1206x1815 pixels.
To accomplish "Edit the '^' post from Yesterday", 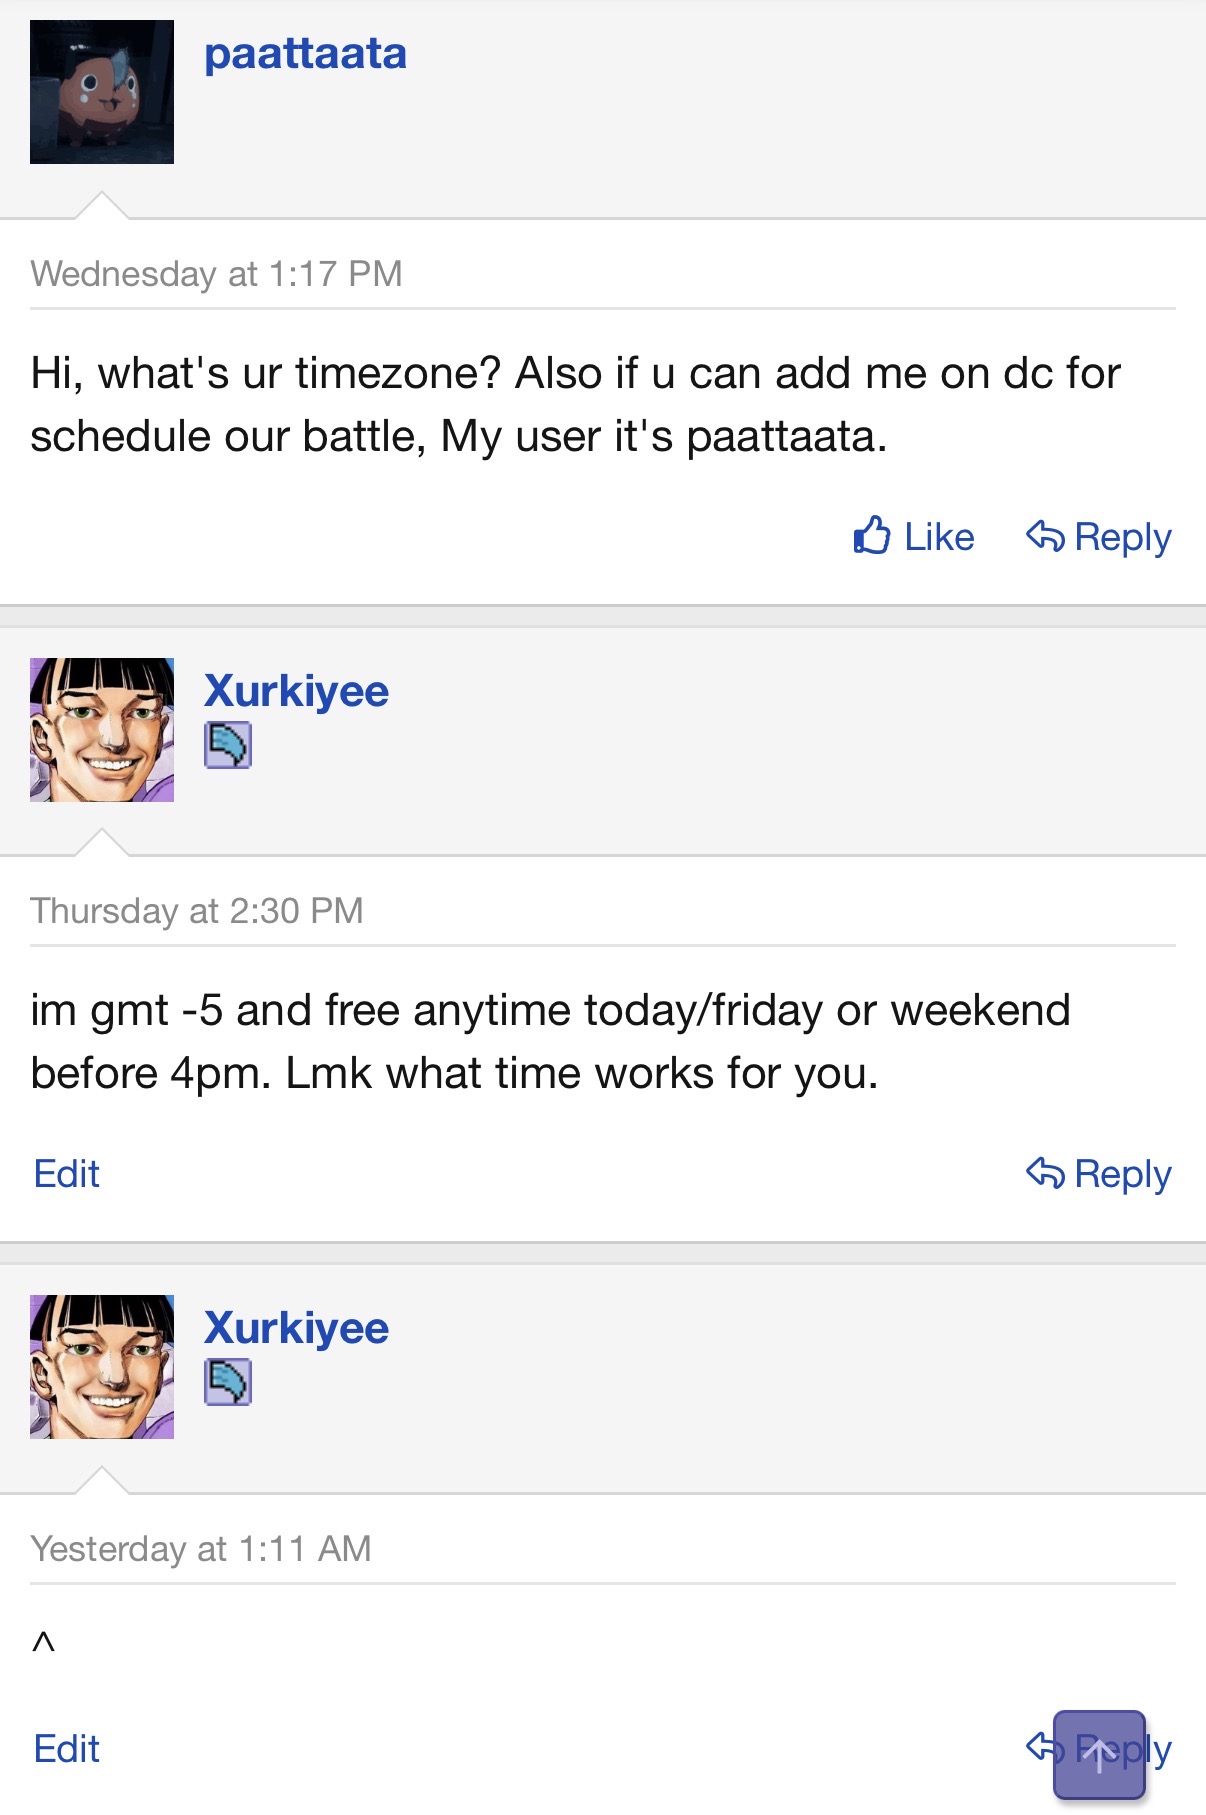I will point(67,1749).
